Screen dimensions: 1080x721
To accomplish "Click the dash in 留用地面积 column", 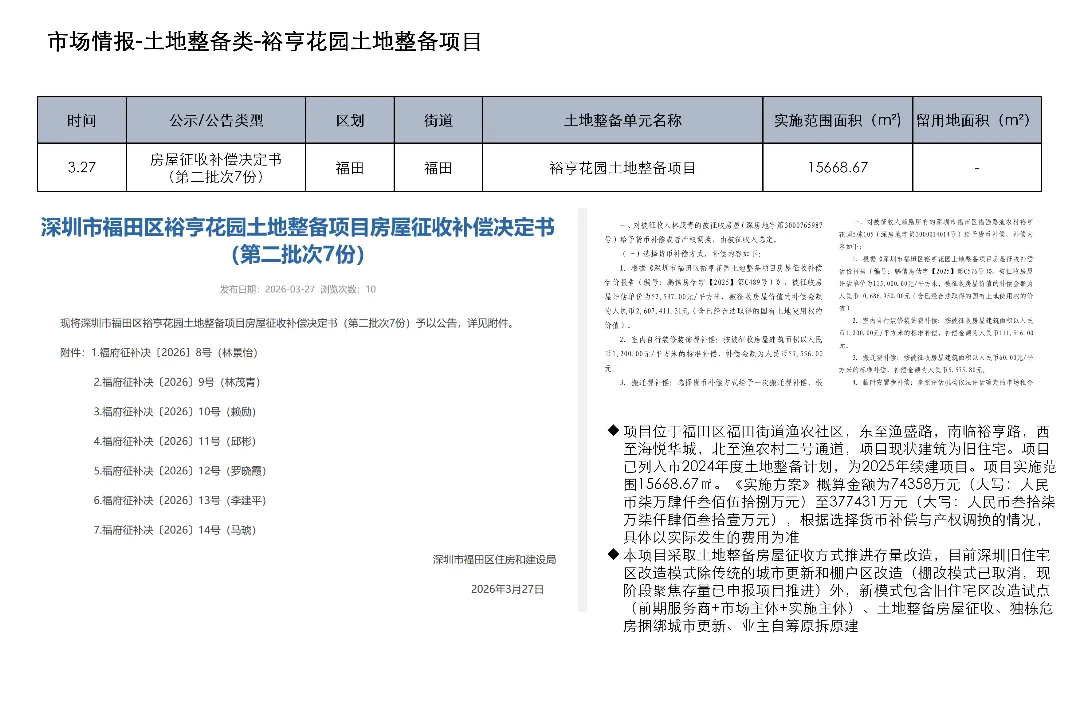I will (977, 167).
